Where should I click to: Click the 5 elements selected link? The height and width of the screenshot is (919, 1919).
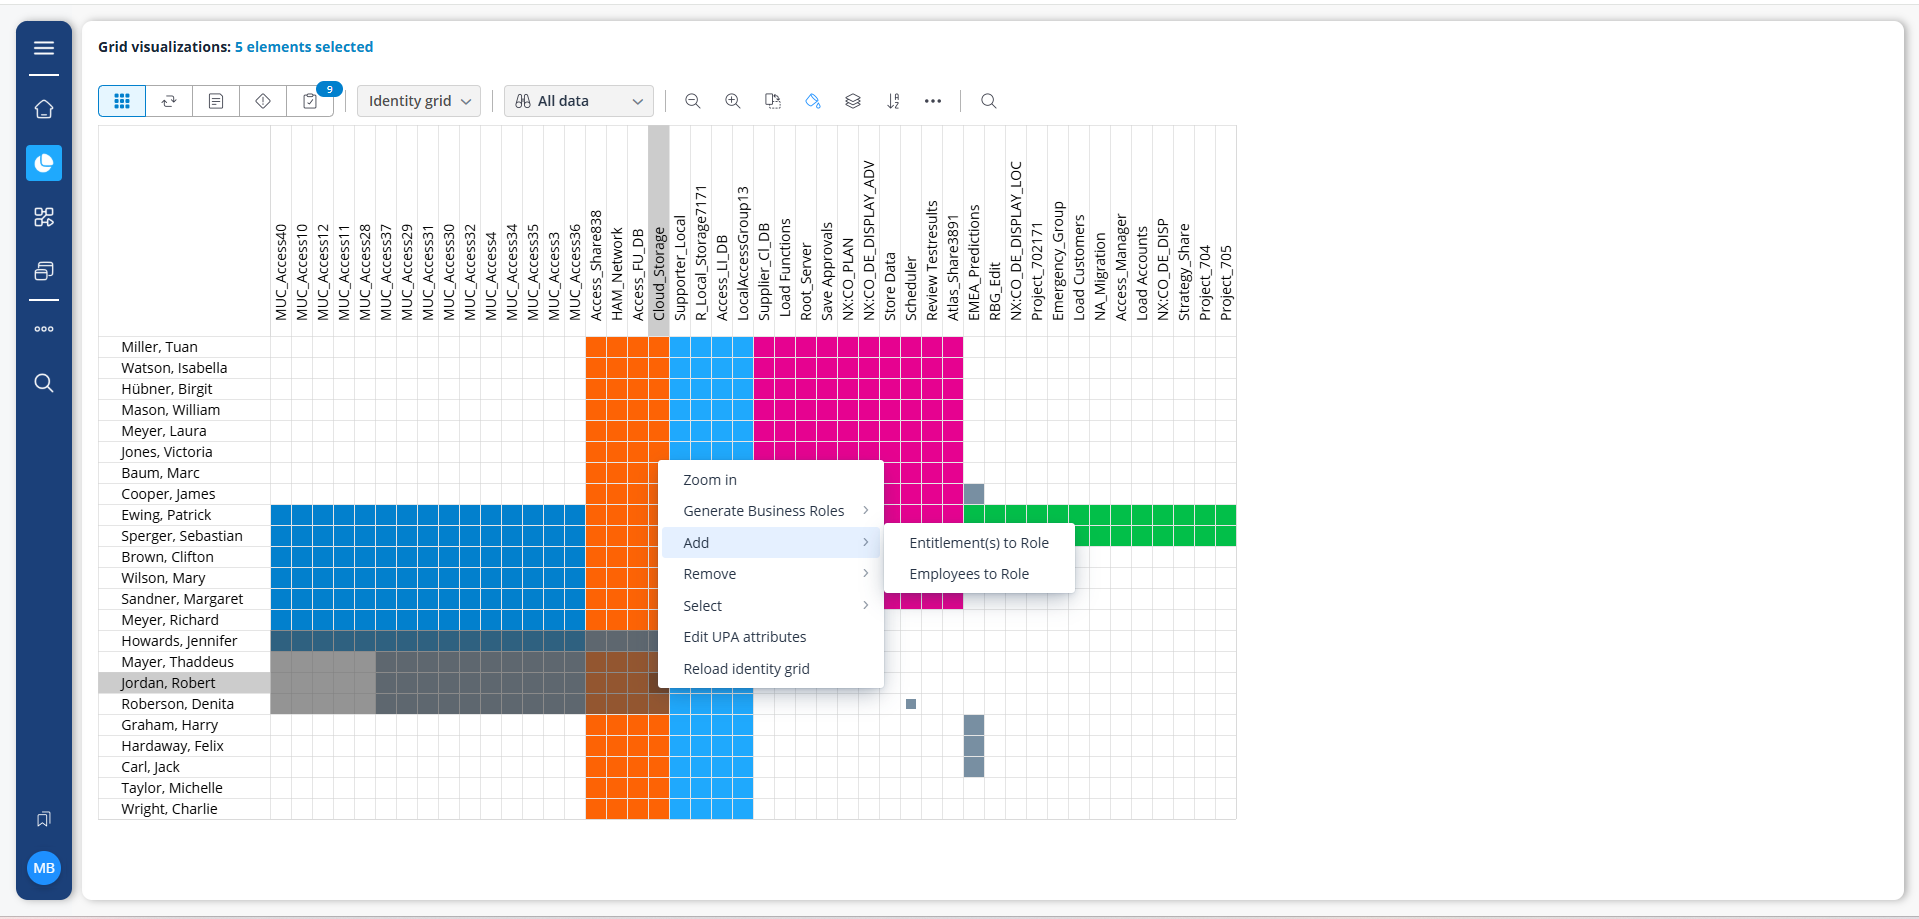(304, 47)
